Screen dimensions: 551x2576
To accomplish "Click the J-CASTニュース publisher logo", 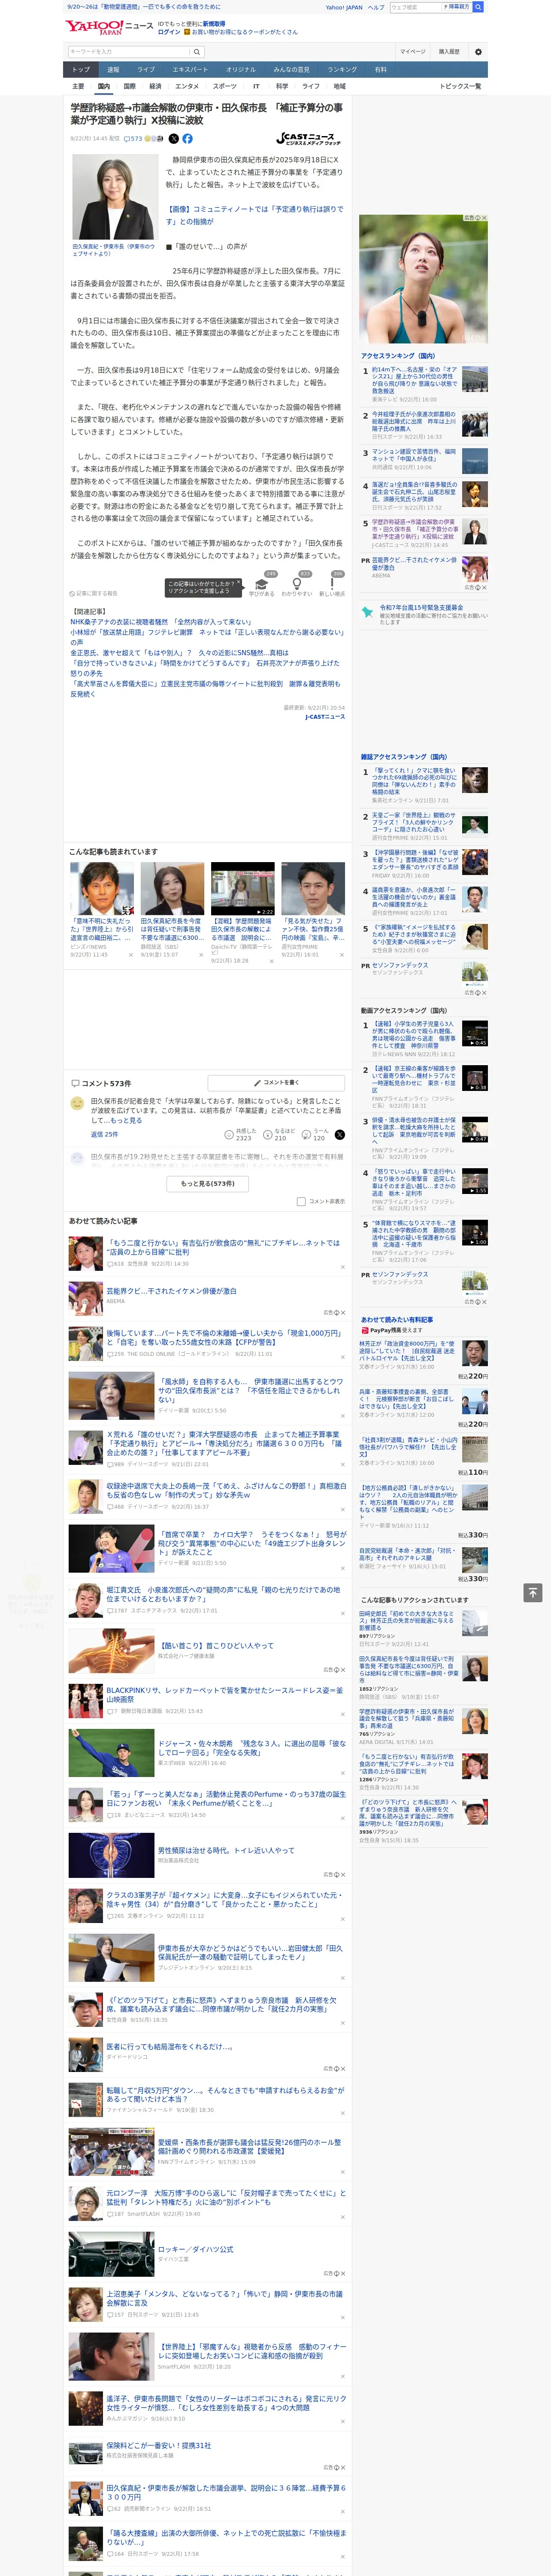I will click(x=308, y=139).
